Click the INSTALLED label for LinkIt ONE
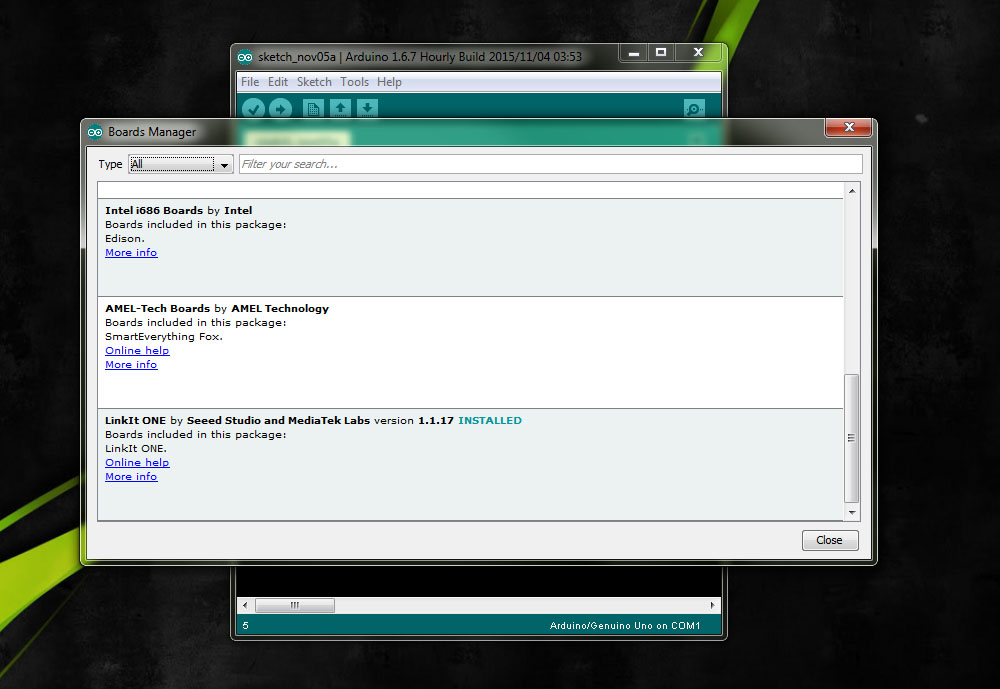The width and height of the screenshot is (1000, 689). click(490, 420)
